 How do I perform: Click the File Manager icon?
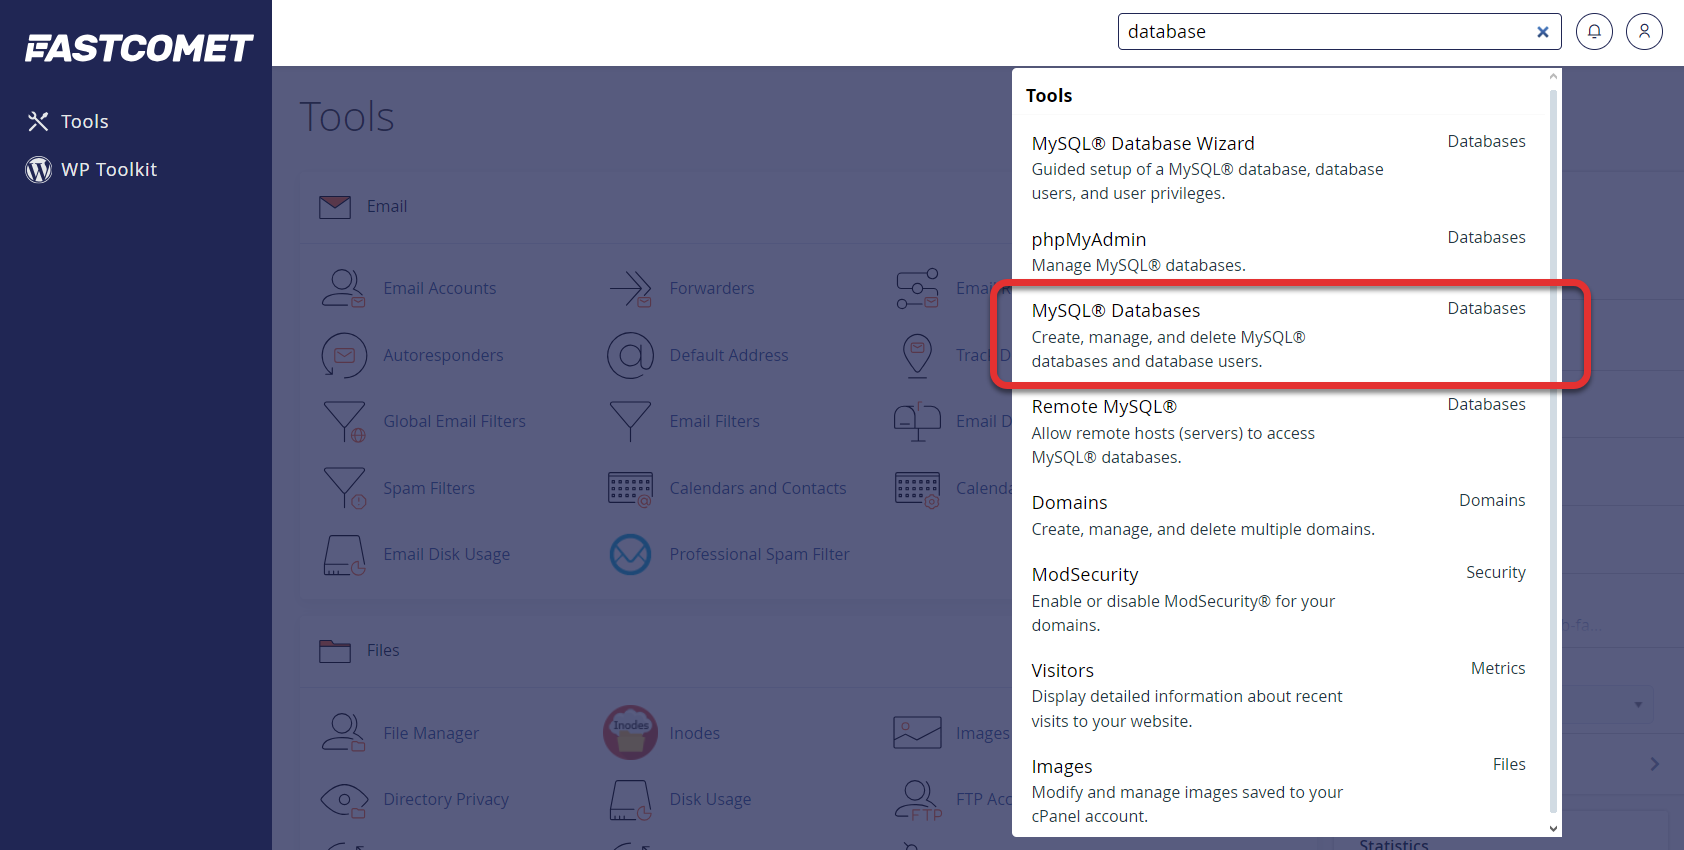click(x=343, y=732)
